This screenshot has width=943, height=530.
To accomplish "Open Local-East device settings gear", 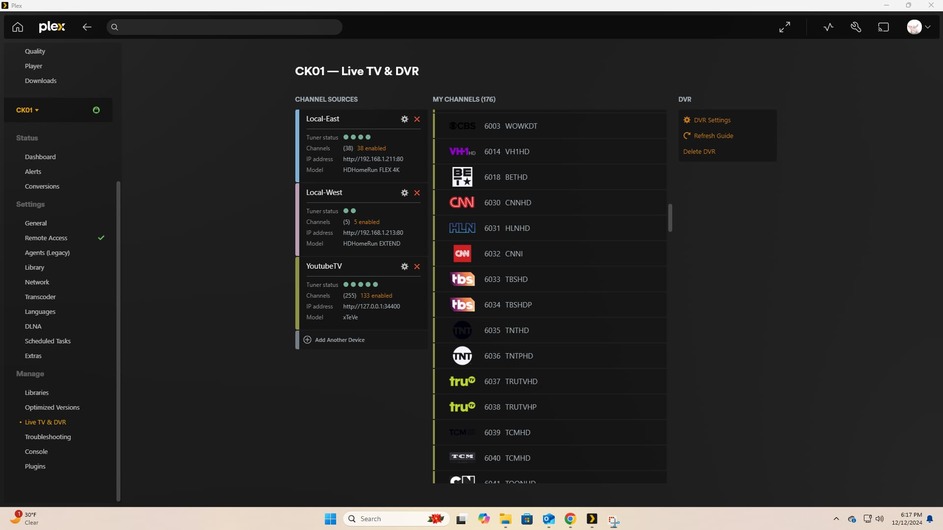I will pyautogui.click(x=405, y=119).
